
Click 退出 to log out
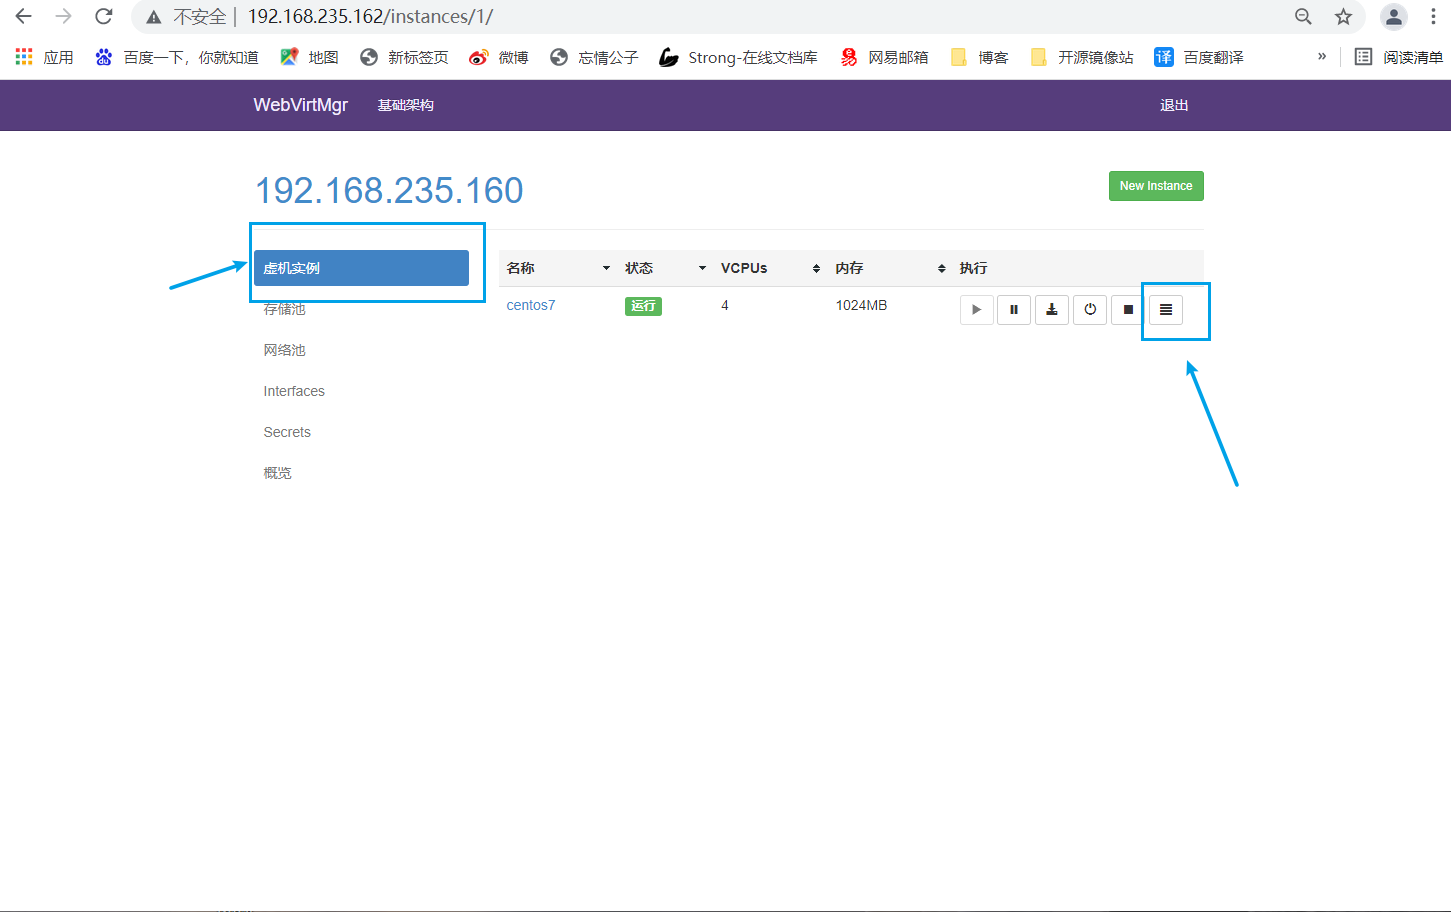tap(1174, 105)
